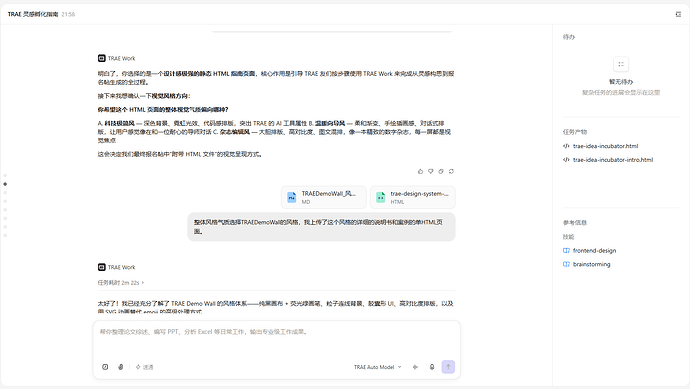Click the 参考信息 section heading
Viewport: 690px width, 389px height.
click(x=575, y=223)
